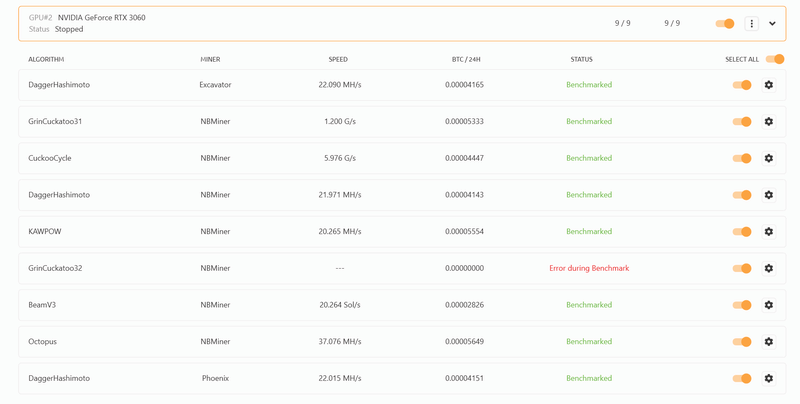Click the STATUS column header
The image size is (800, 404).
581,60
